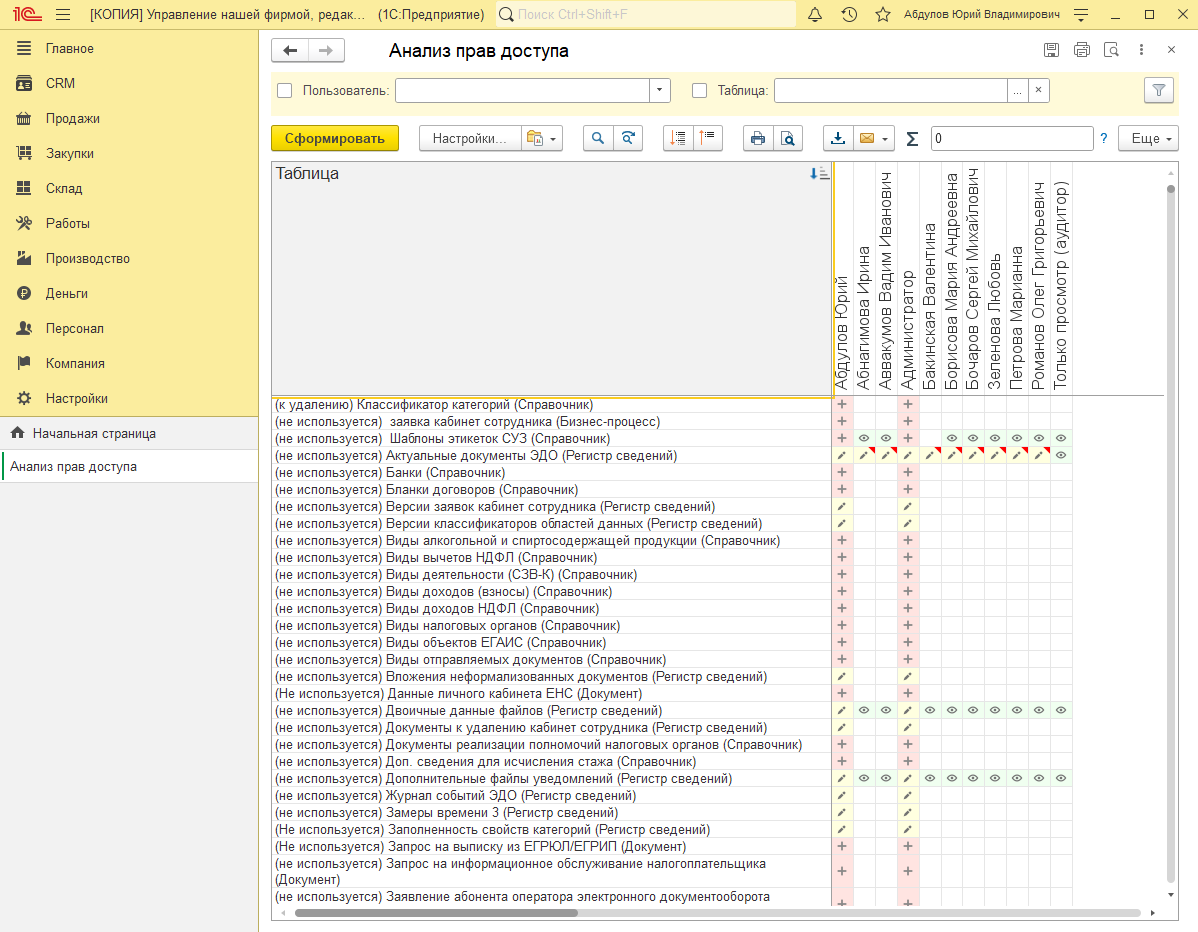The width and height of the screenshot is (1198, 932).
Task: Open notifications bell icon in title bar
Action: point(815,15)
